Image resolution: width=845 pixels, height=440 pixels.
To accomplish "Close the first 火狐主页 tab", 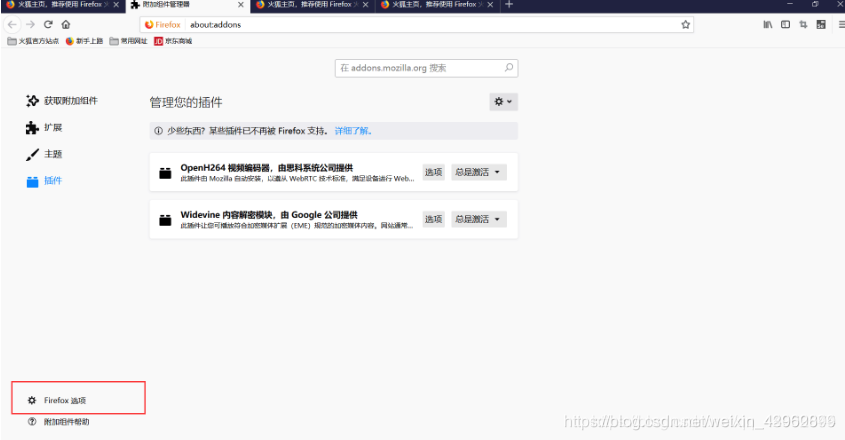I will point(116,4).
